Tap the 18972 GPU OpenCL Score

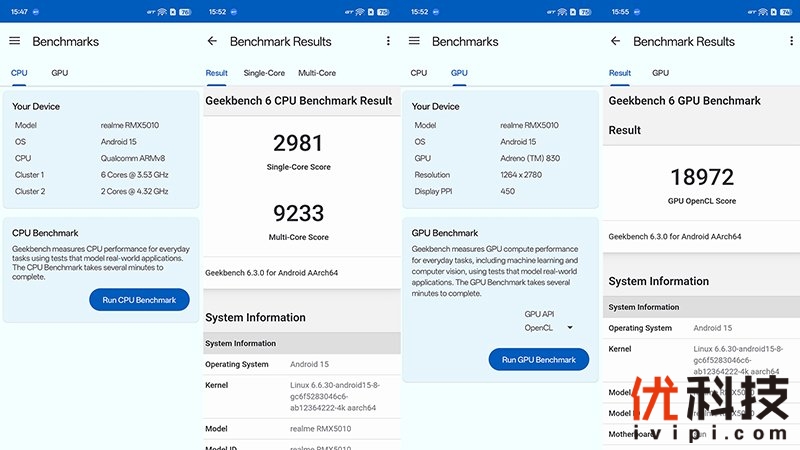pos(702,177)
